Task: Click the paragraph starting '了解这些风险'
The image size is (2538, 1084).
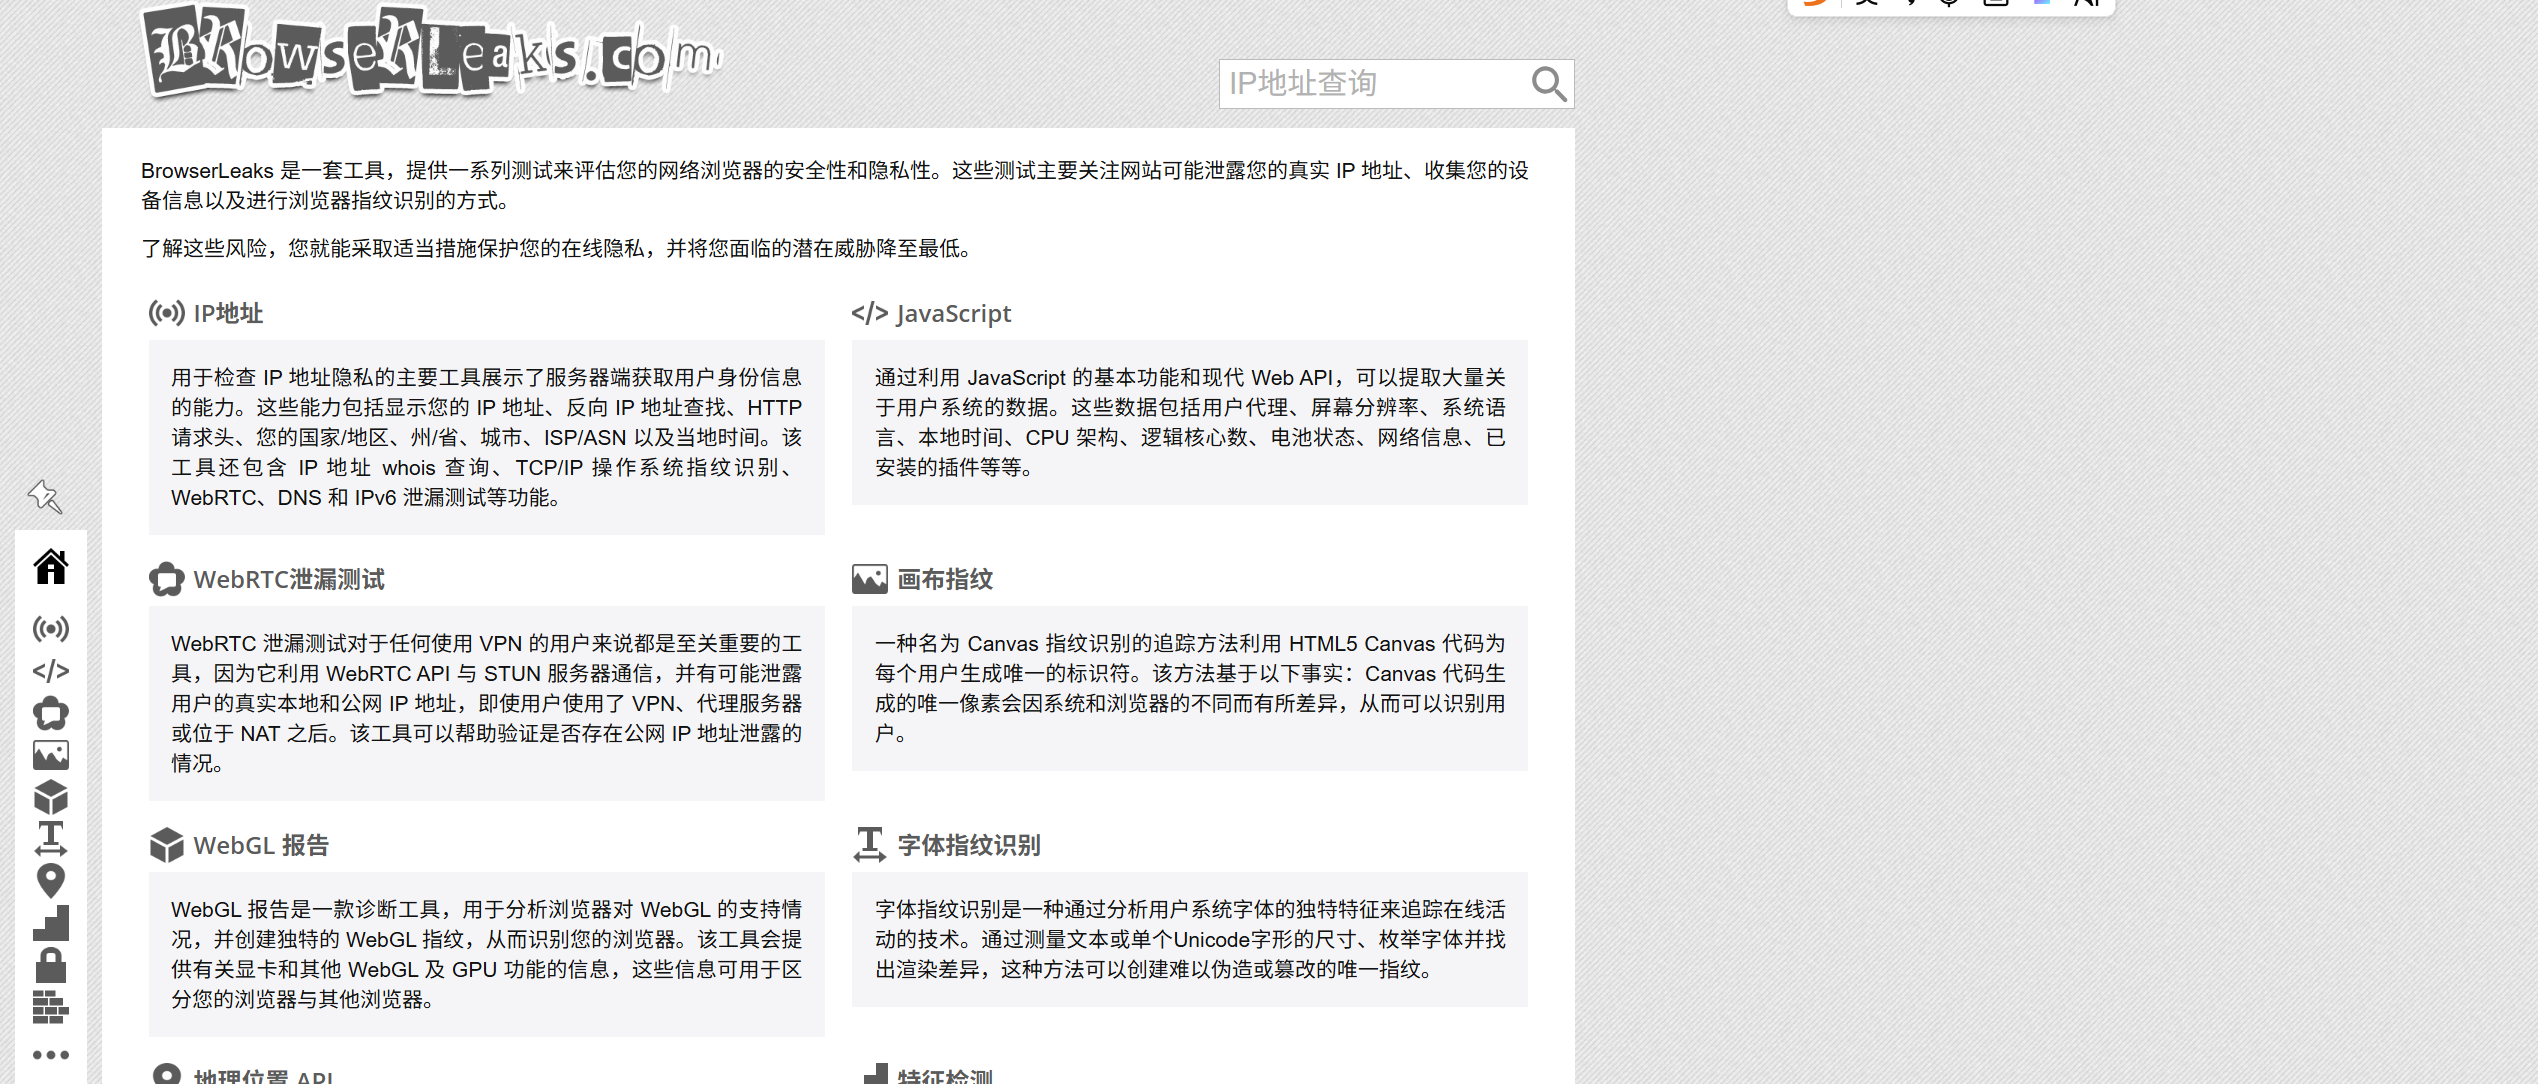Action: 558,248
